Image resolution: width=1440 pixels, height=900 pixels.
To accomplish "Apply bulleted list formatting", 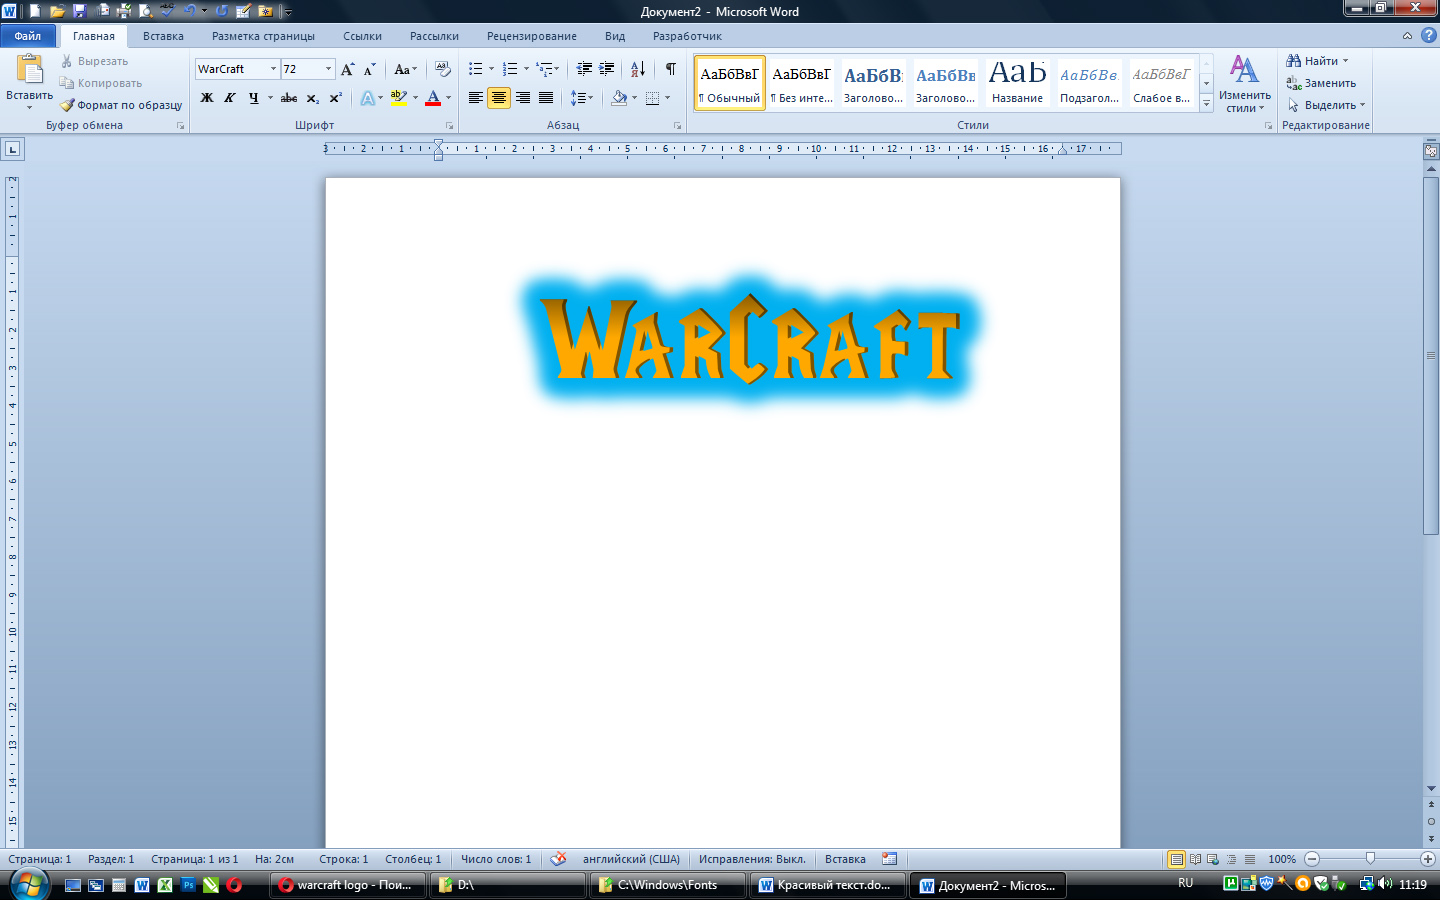I will coord(476,69).
